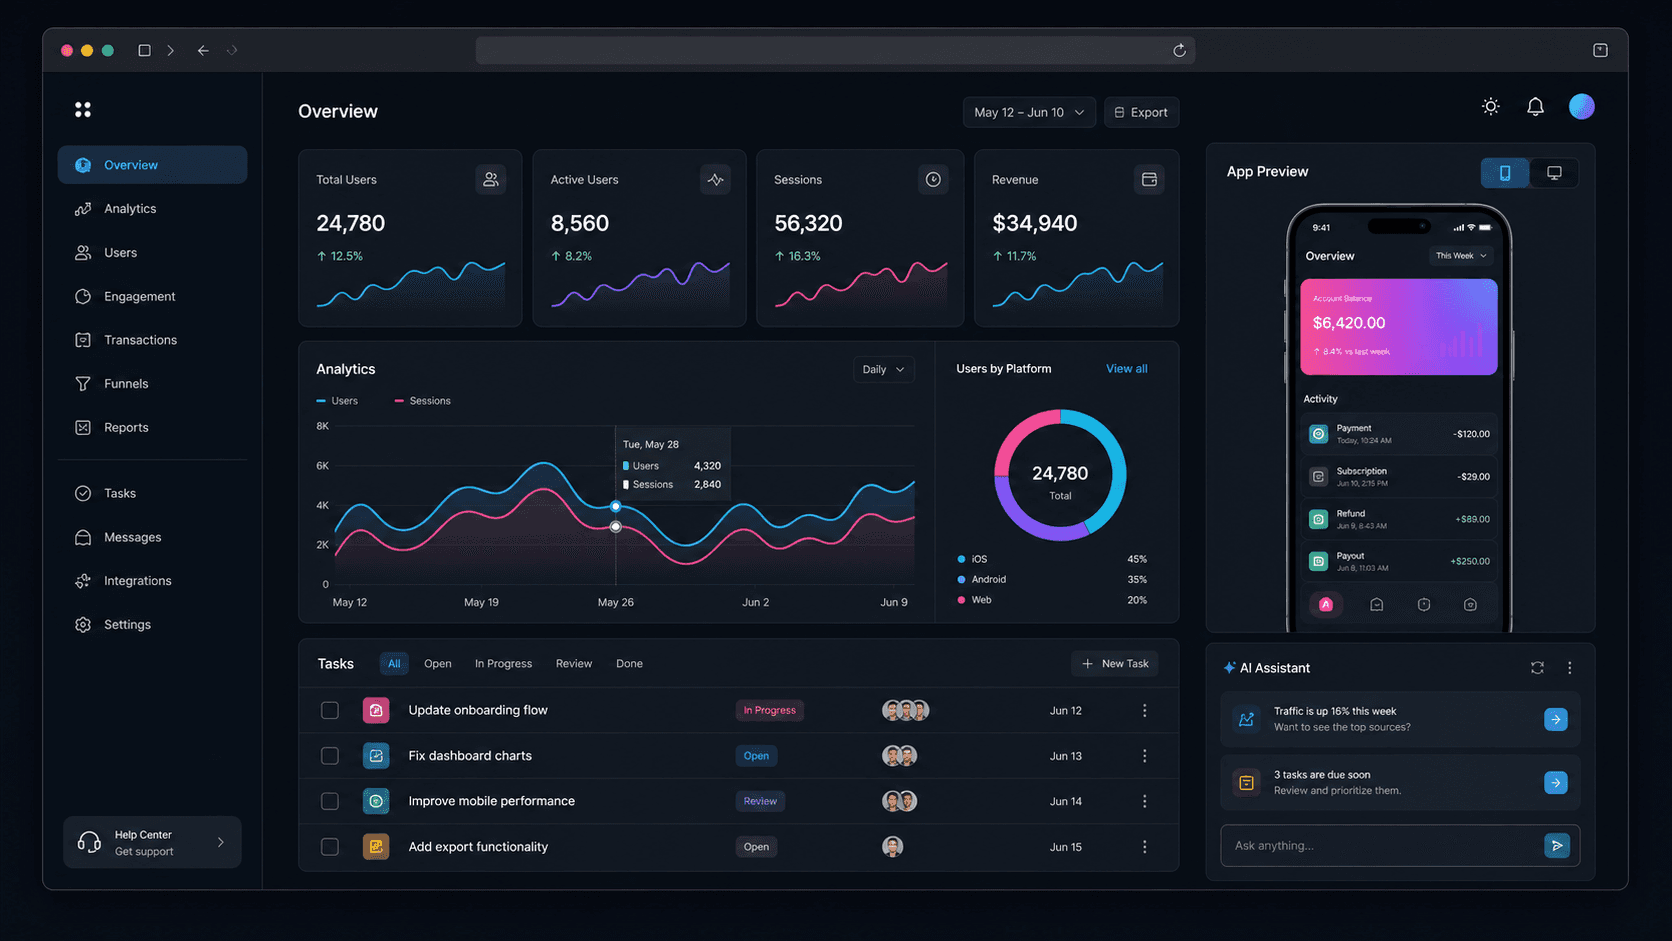Reload the page in the browser bar

1180,51
